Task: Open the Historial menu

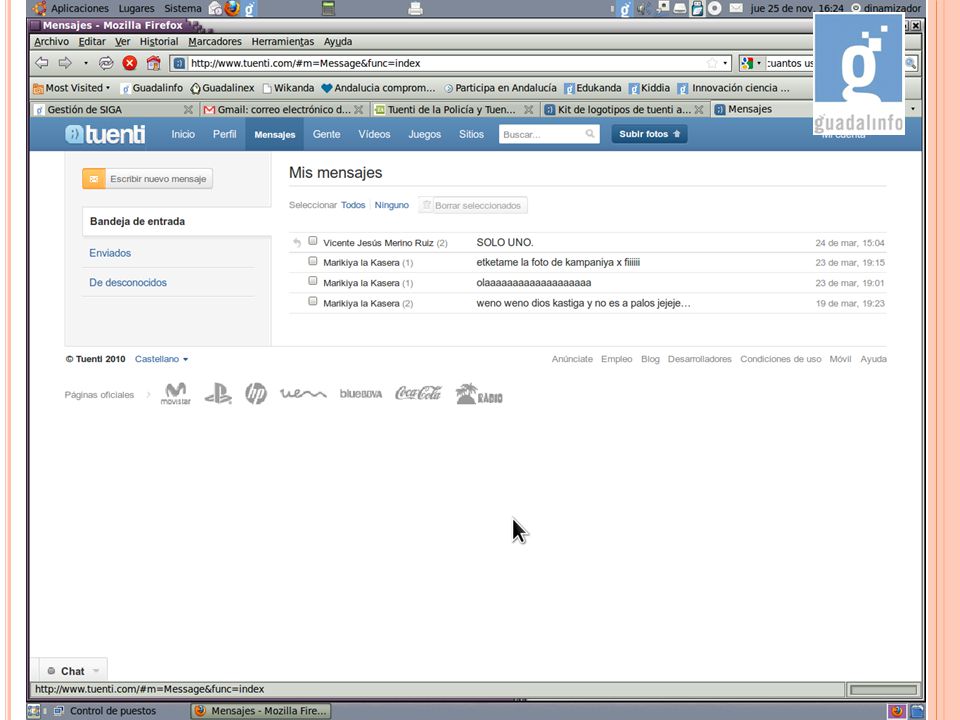Action: pyautogui.click(x=159, y=42)
